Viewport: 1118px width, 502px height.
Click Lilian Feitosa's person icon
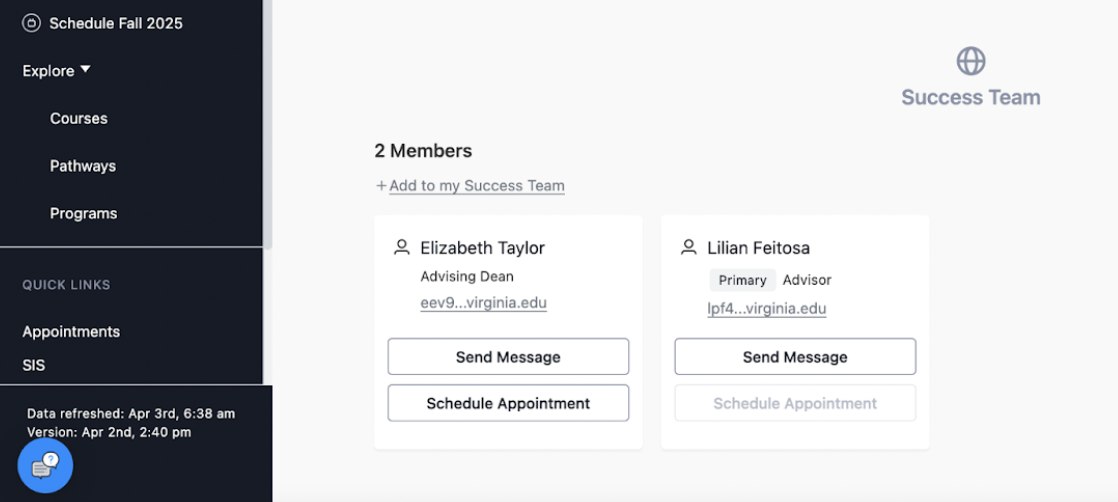click(688, 247)
